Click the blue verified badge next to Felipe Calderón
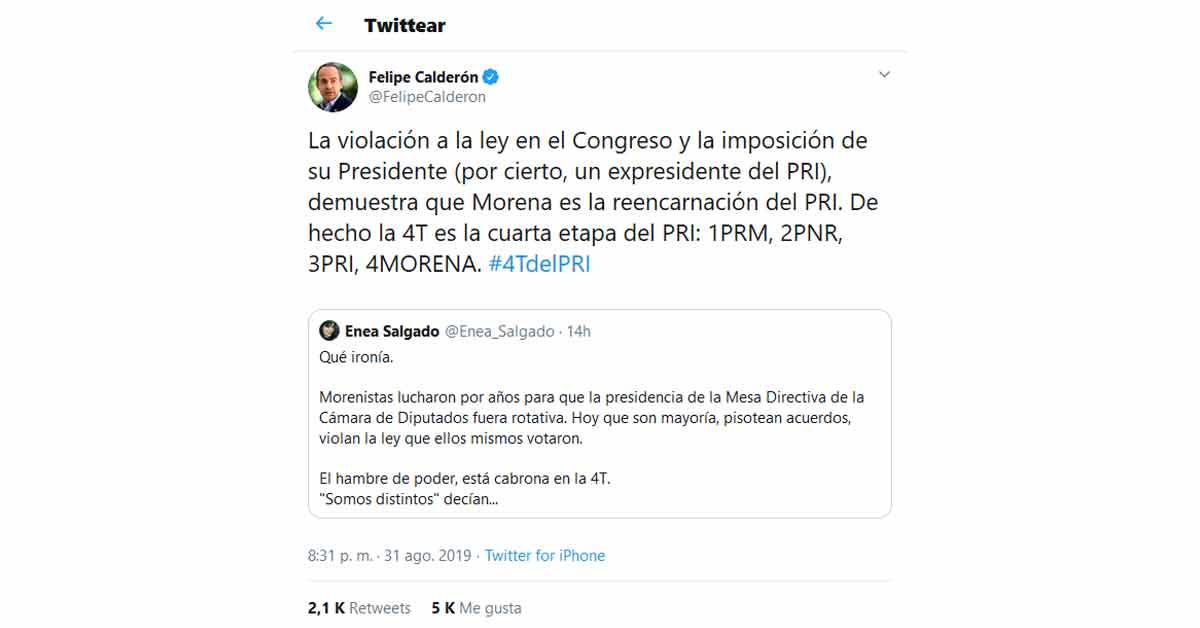Screen dimensions: 1200x628 point(492,75)
